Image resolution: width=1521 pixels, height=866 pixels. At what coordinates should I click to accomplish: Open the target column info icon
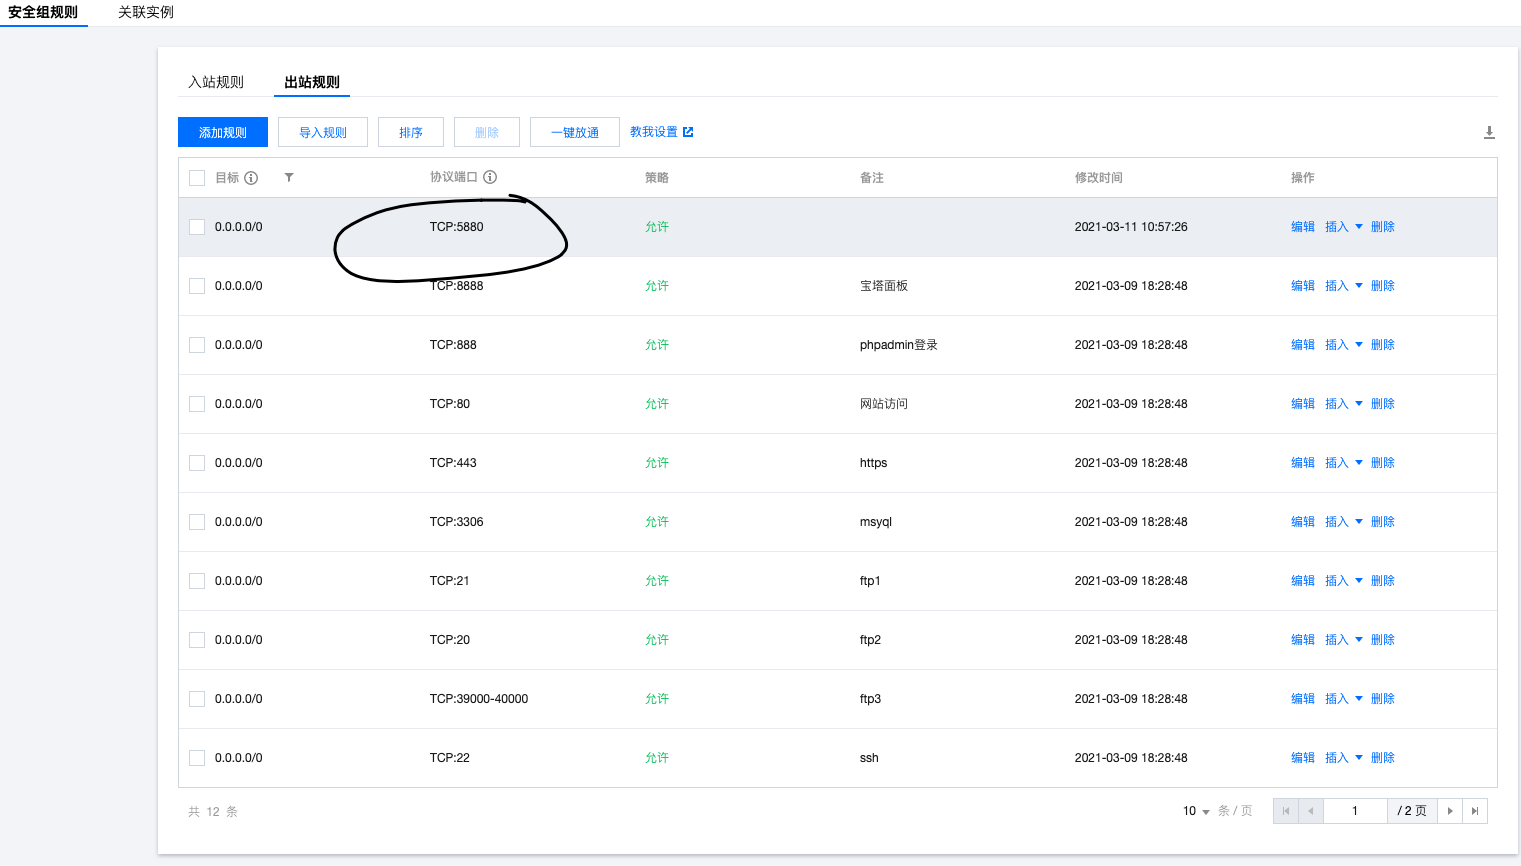251,178
